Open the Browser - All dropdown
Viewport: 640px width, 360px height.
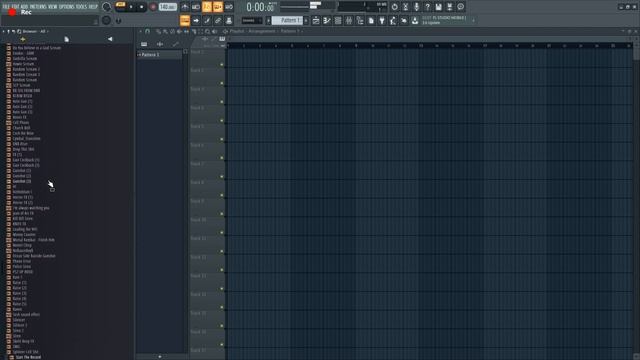pyautogui.click(x=35, y=31)
